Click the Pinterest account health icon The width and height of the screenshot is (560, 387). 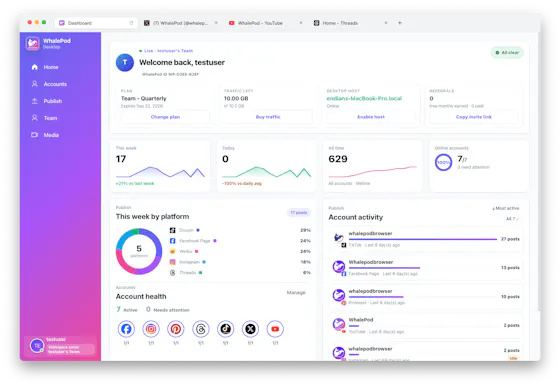coord(176,329)
